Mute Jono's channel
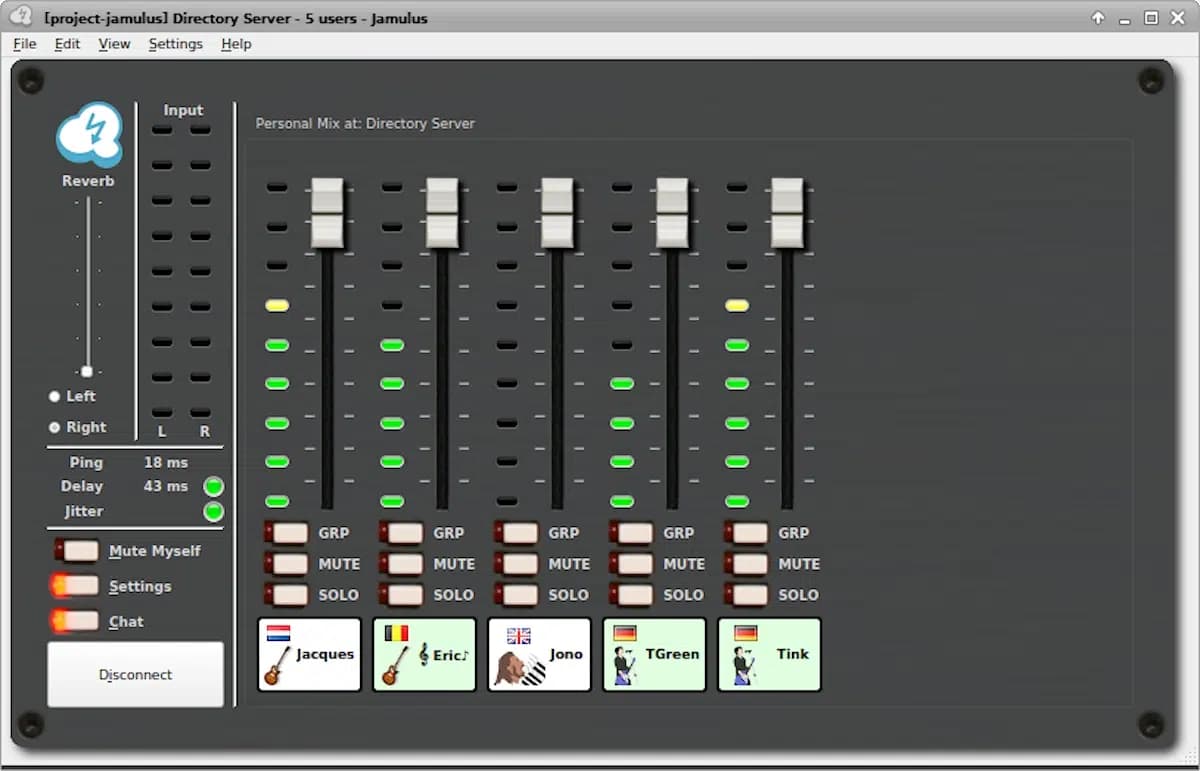The height and width of the screenshot is (771, 1200). (x=517, y=564)
